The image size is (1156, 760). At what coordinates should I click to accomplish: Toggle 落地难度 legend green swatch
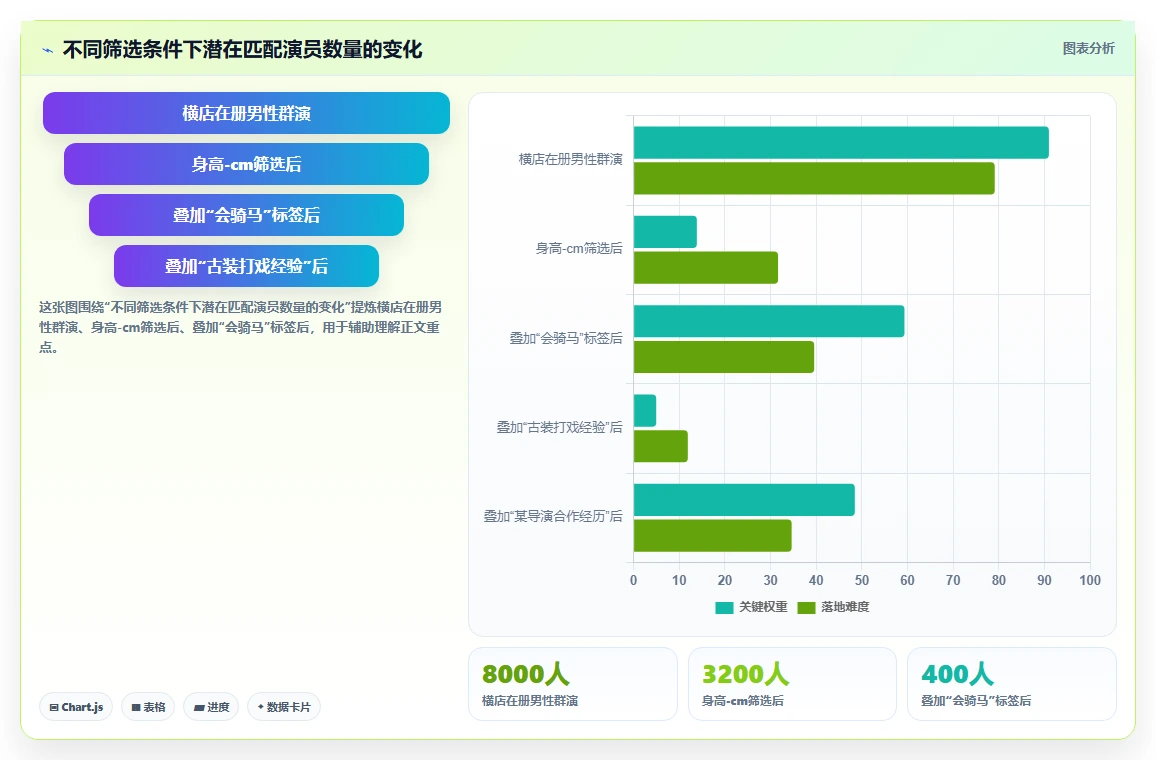click(x=807, y=607)
